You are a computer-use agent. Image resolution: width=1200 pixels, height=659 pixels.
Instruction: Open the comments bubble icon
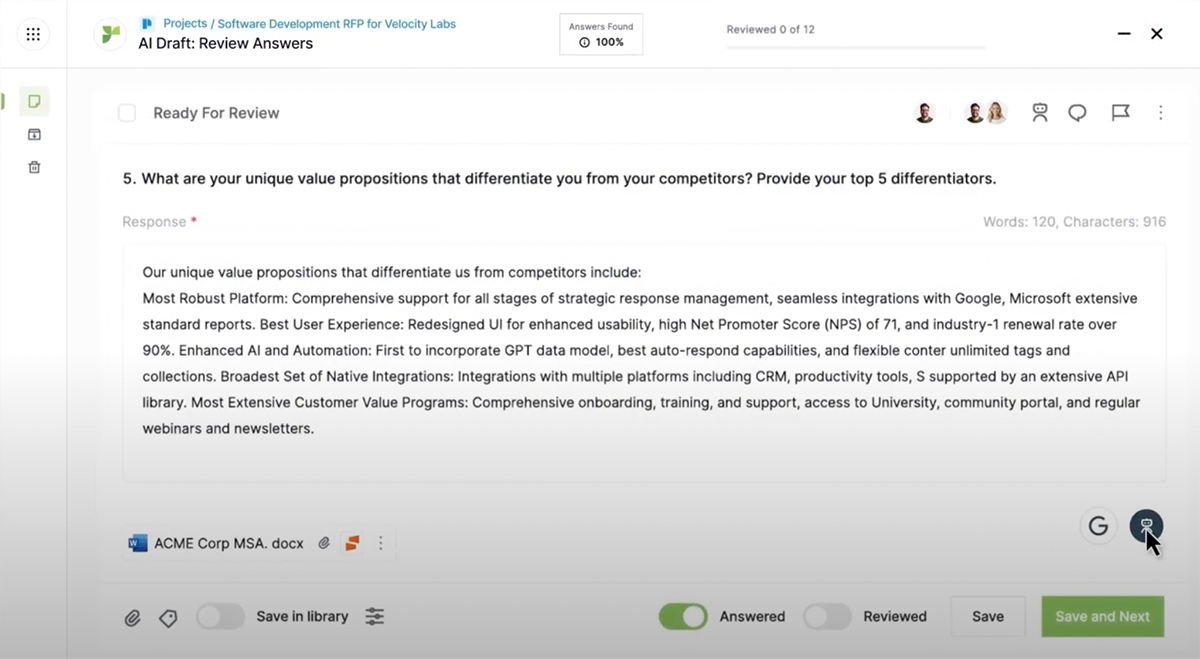click(x=1077, y=112)
